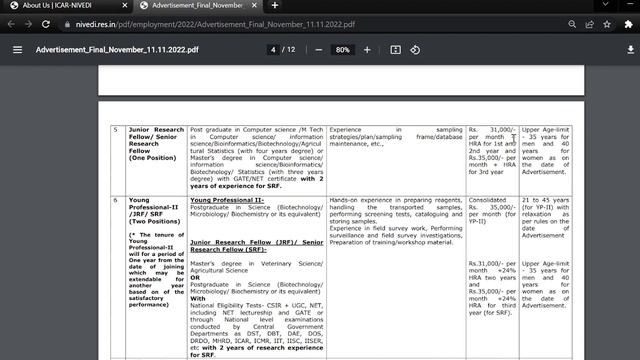Click the bold 'OR' text in qualifications
The width and height of the screenshot is (640, 360).
coord(195,278)
